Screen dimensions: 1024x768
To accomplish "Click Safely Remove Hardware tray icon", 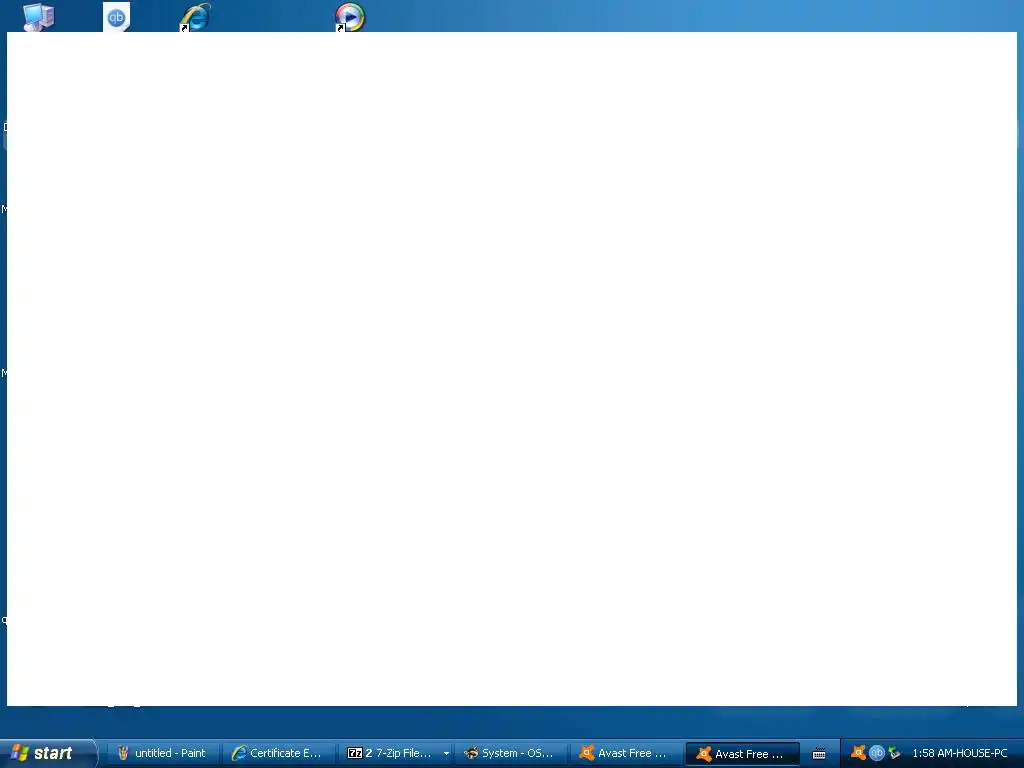I will 894,753.
